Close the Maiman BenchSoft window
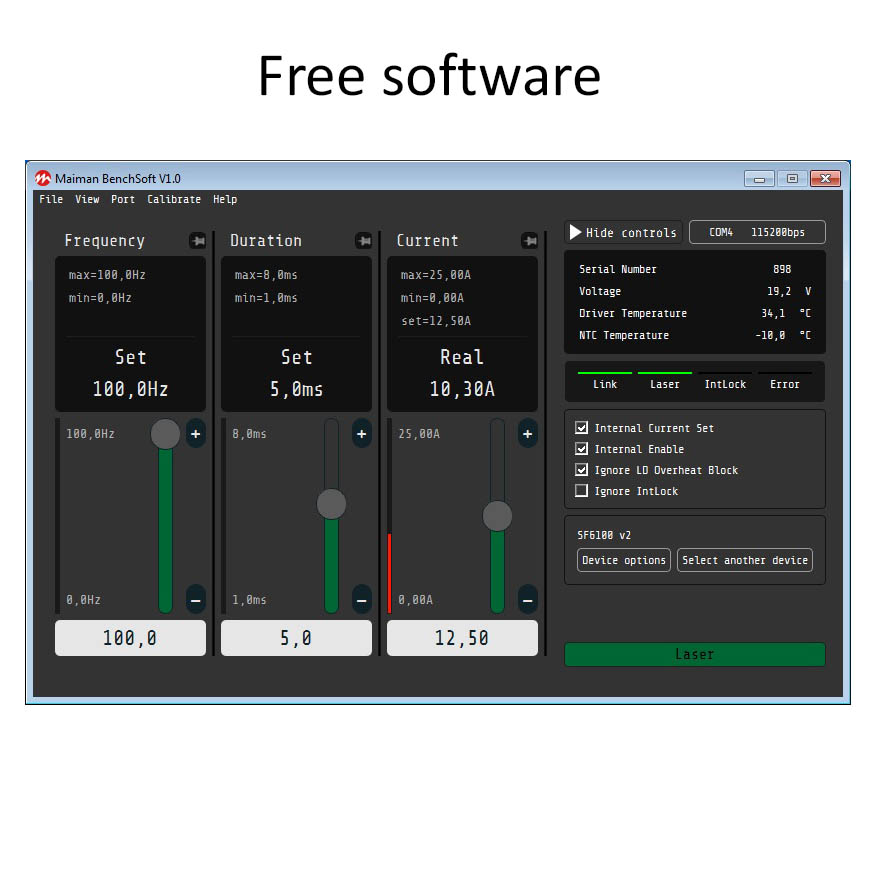 coord(826,178)
